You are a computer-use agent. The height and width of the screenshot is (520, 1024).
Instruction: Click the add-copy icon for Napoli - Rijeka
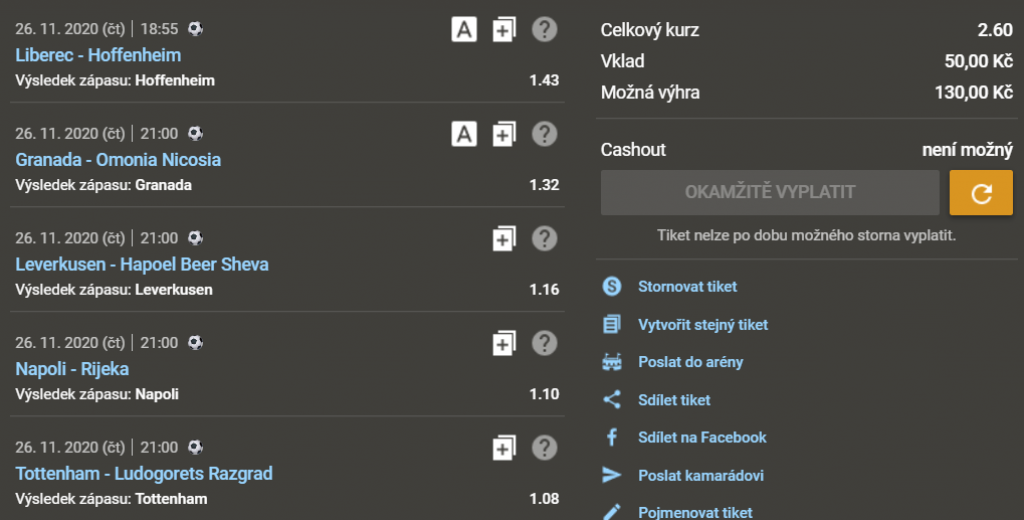click(x=504, y=343)
